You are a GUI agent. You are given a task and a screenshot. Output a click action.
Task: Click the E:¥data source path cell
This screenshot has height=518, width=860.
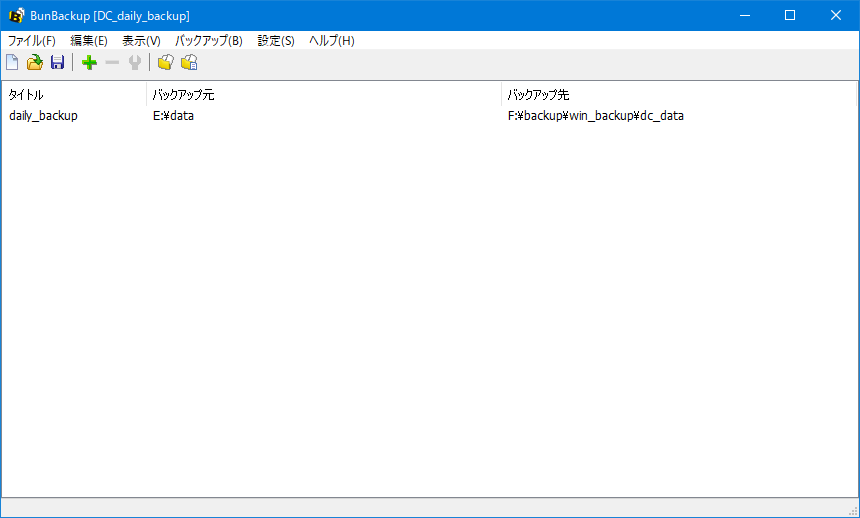pyautogui.click(x=173, y=116)
